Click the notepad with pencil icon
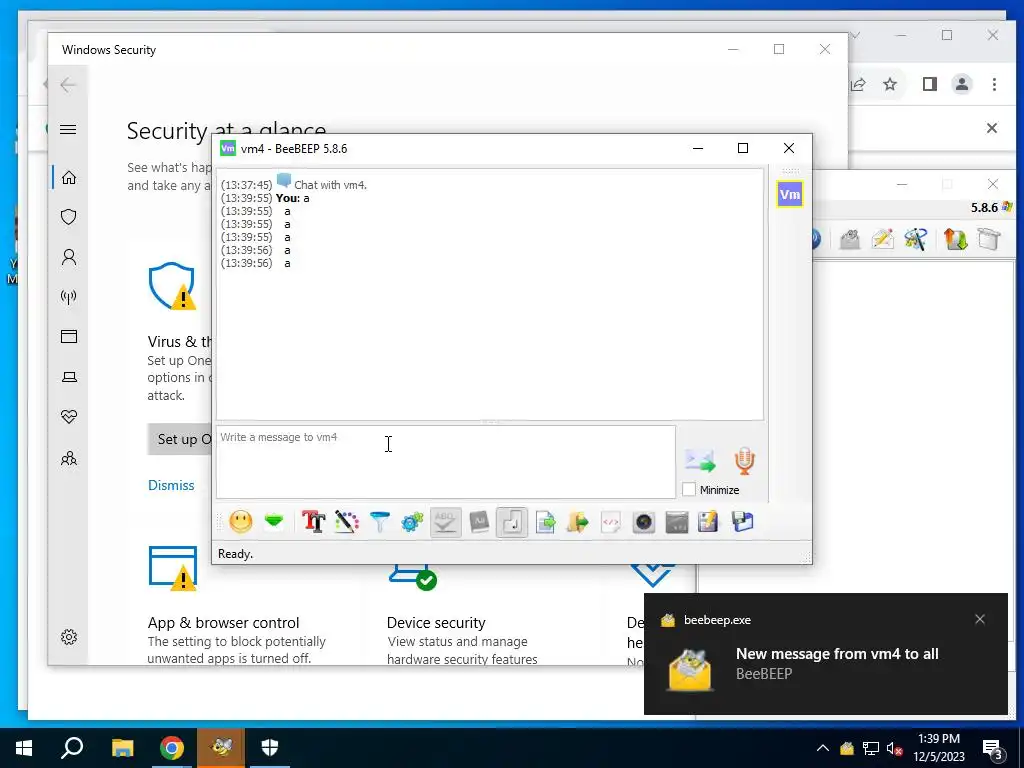 click(709, 522)
